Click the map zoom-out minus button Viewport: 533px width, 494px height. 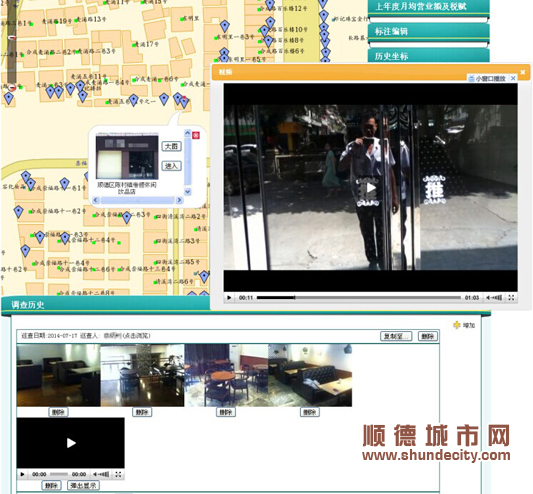(12, 87)
